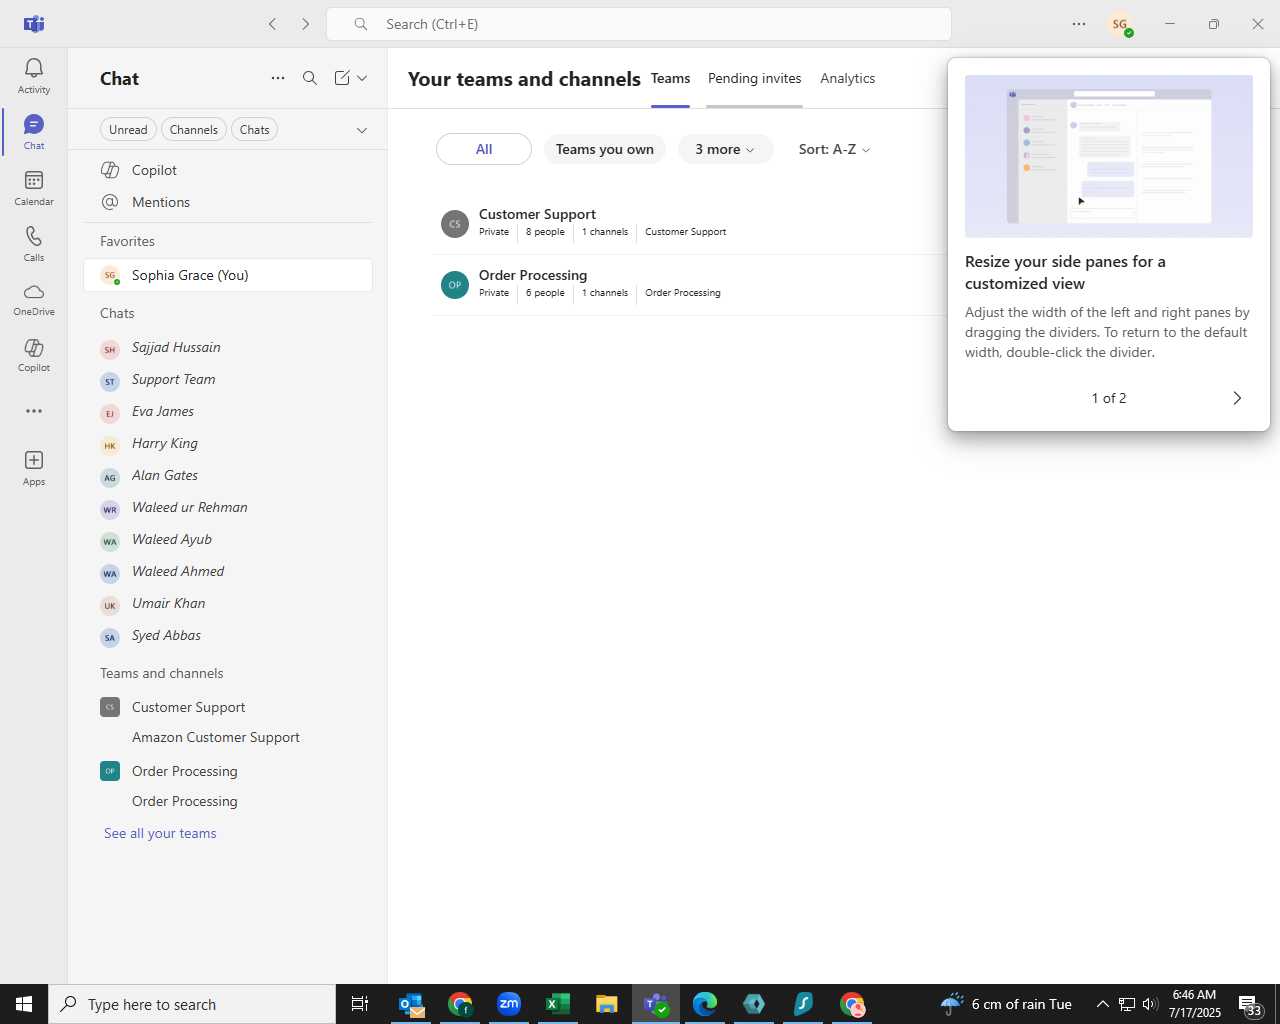
Task: Select the All teams filter
Action: pyautogui.click(x=484, y=149)
